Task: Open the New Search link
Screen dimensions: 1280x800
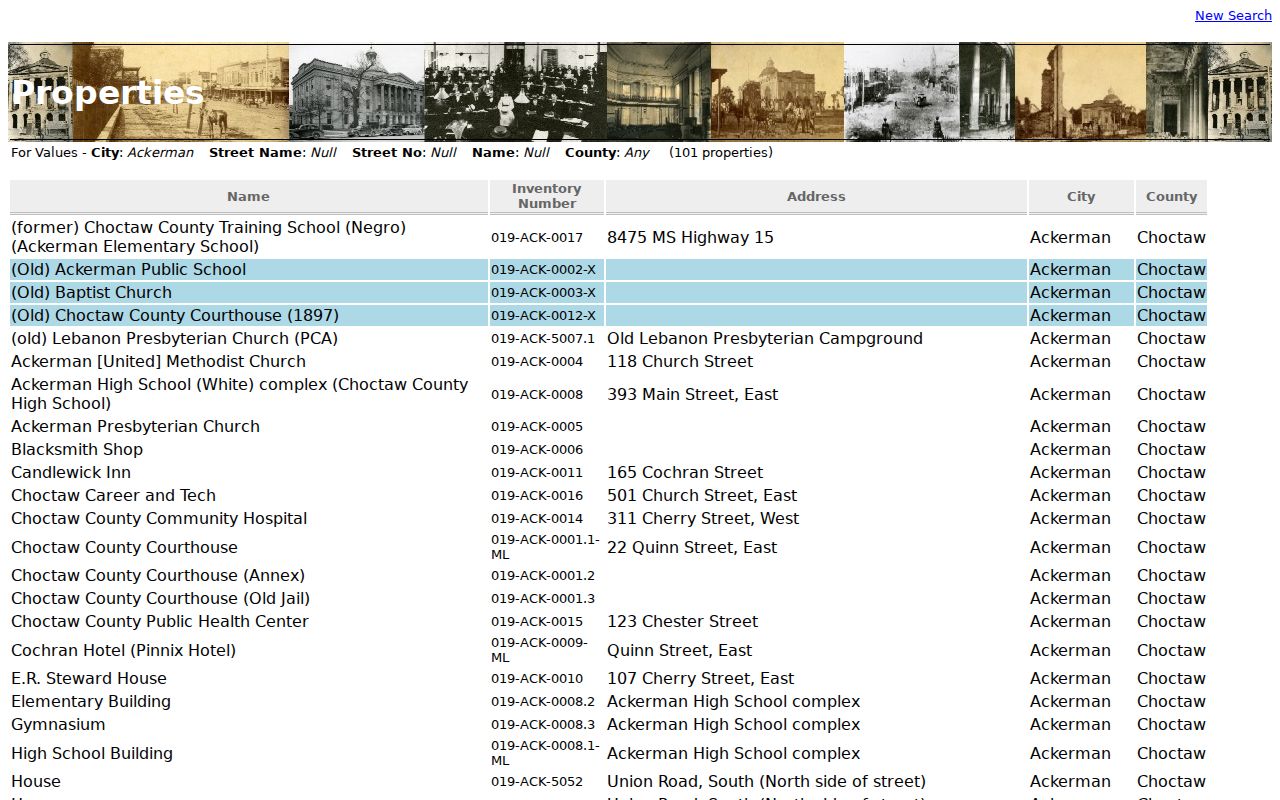Action: point(1233,15)
